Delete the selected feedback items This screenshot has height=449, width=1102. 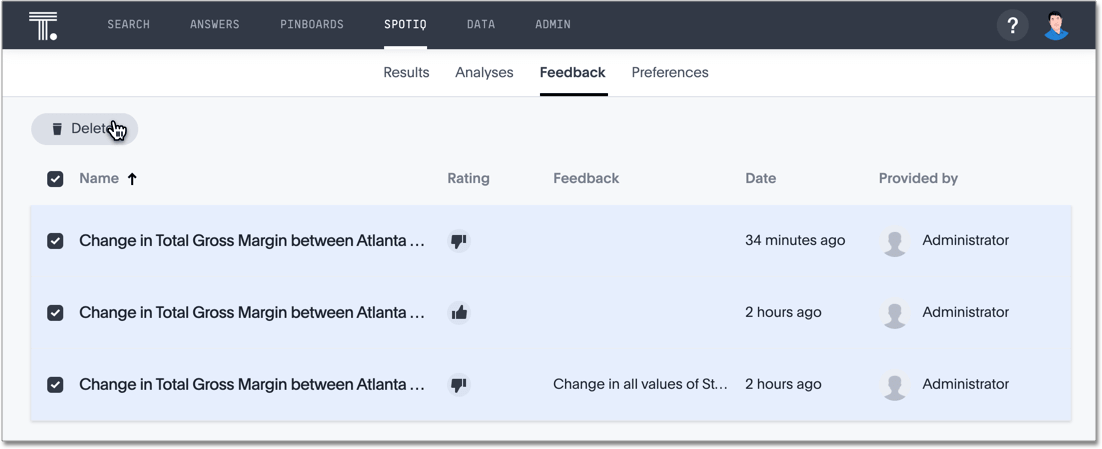pyautogui.click(x=84, y=129)
